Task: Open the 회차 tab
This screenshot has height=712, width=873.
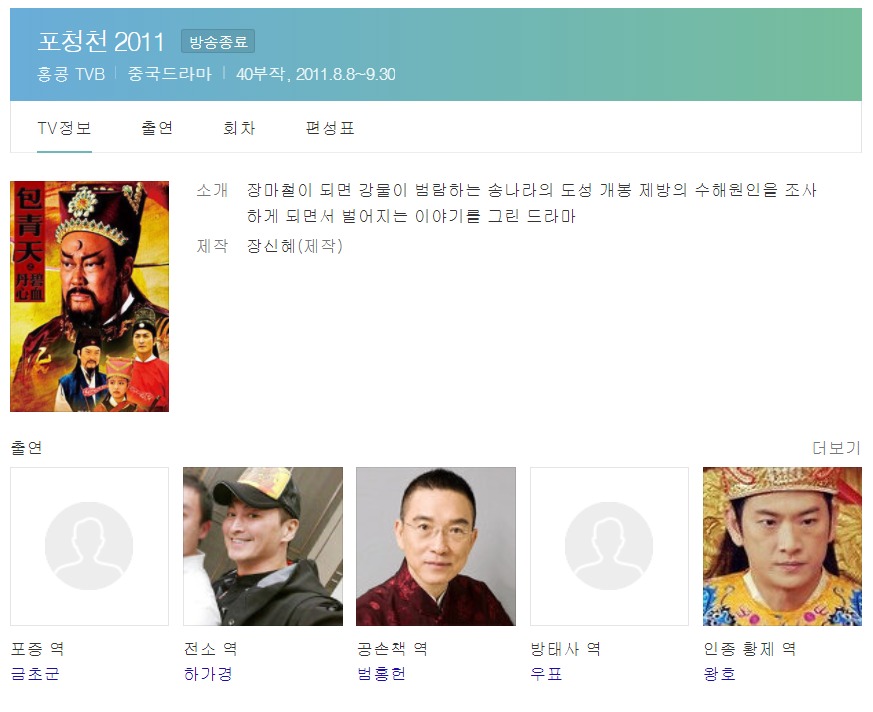Action: (239, 129)
